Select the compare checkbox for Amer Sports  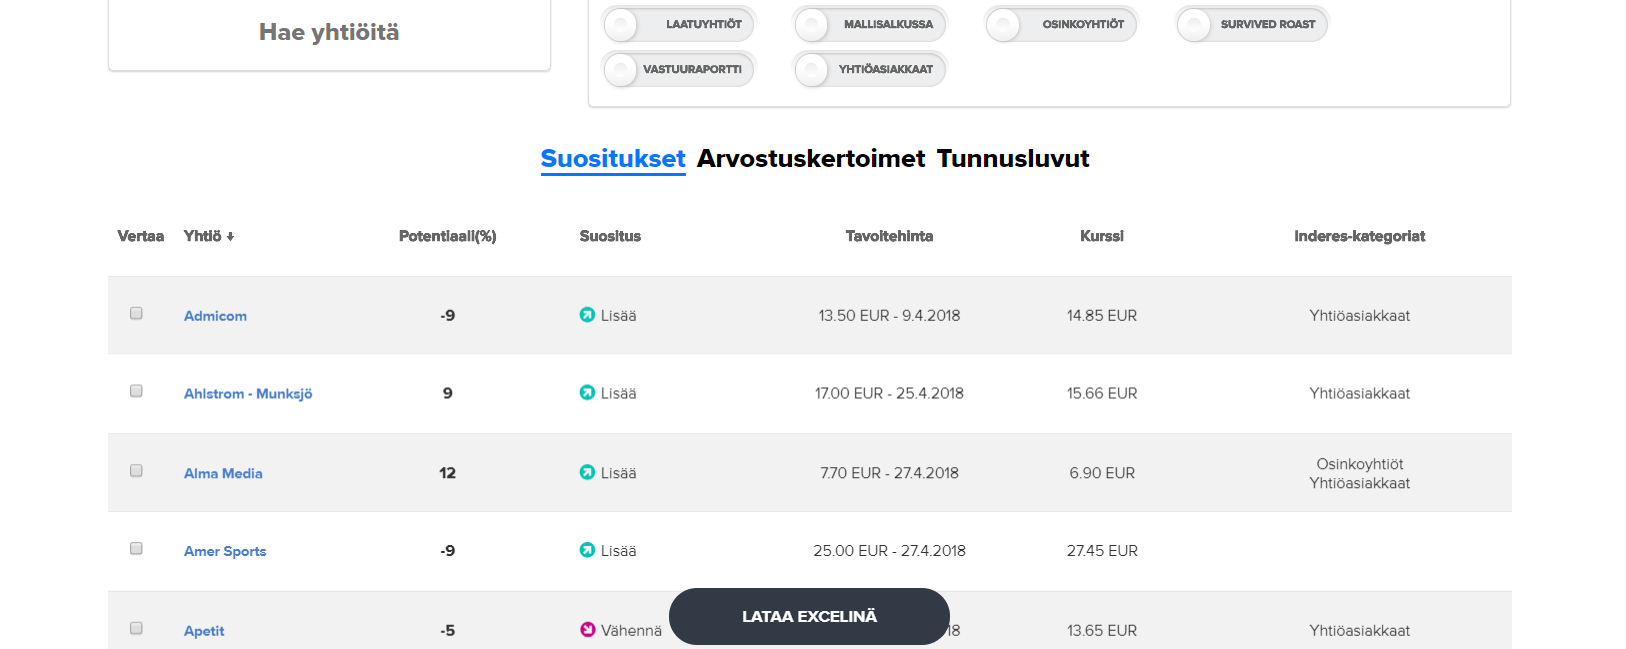136,548
